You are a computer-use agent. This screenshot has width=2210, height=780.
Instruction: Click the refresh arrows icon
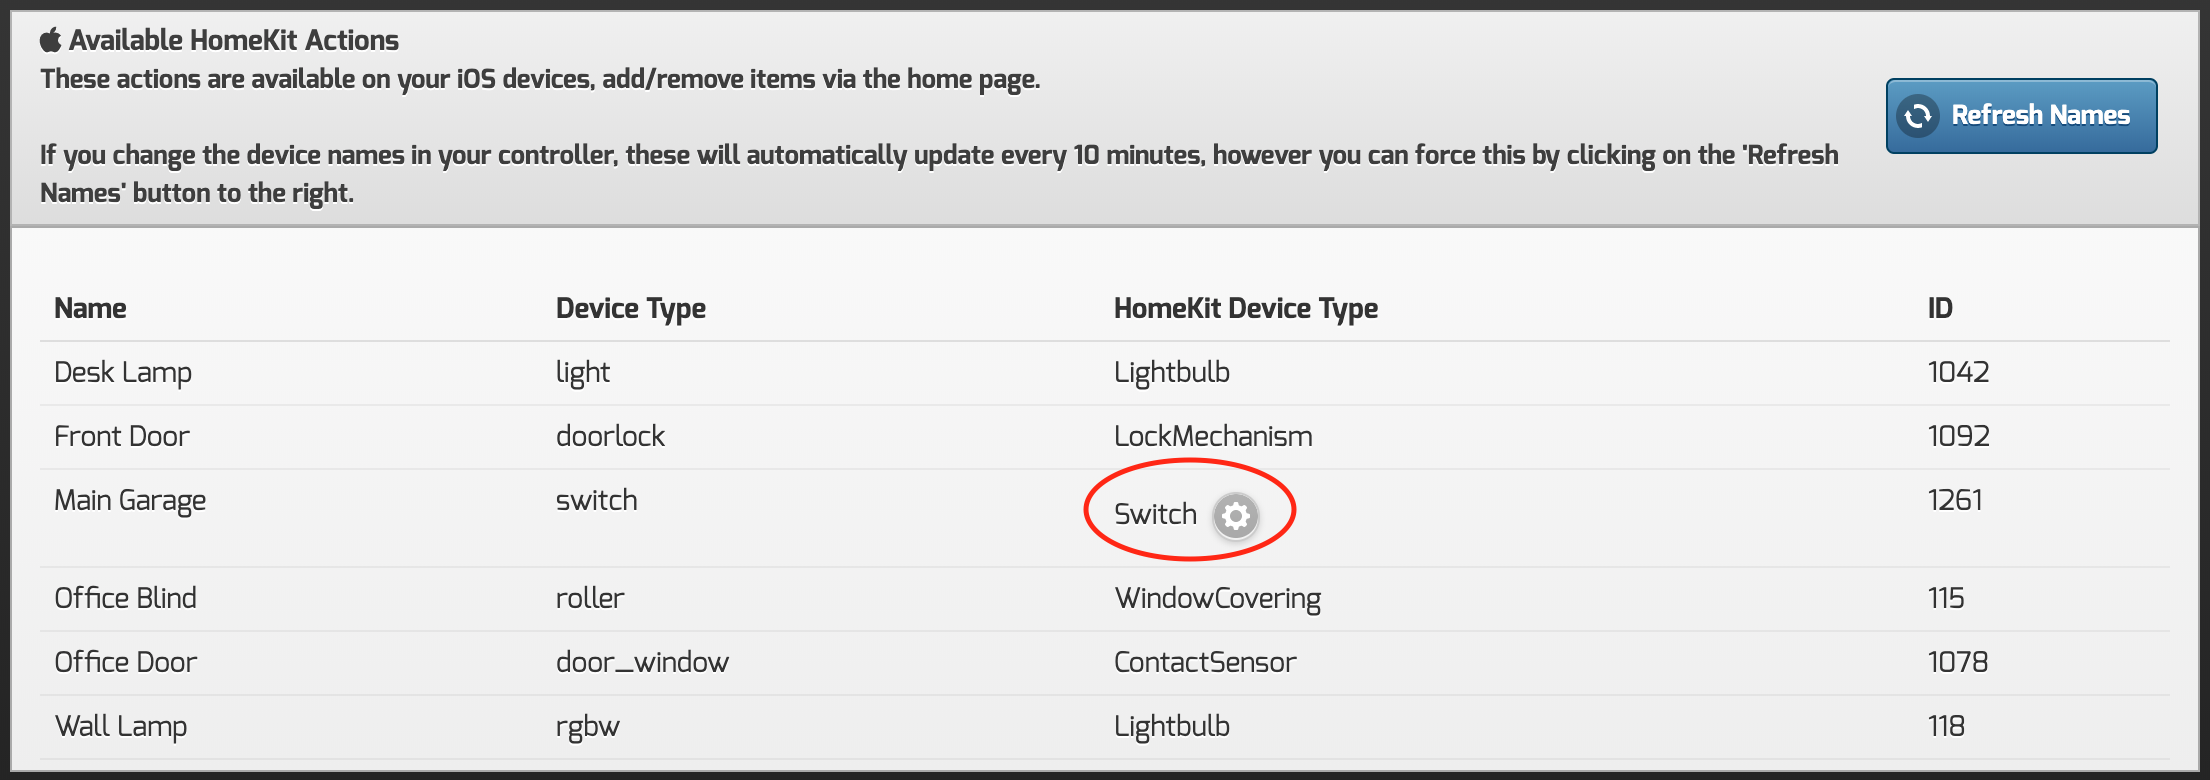point(1918,116)
